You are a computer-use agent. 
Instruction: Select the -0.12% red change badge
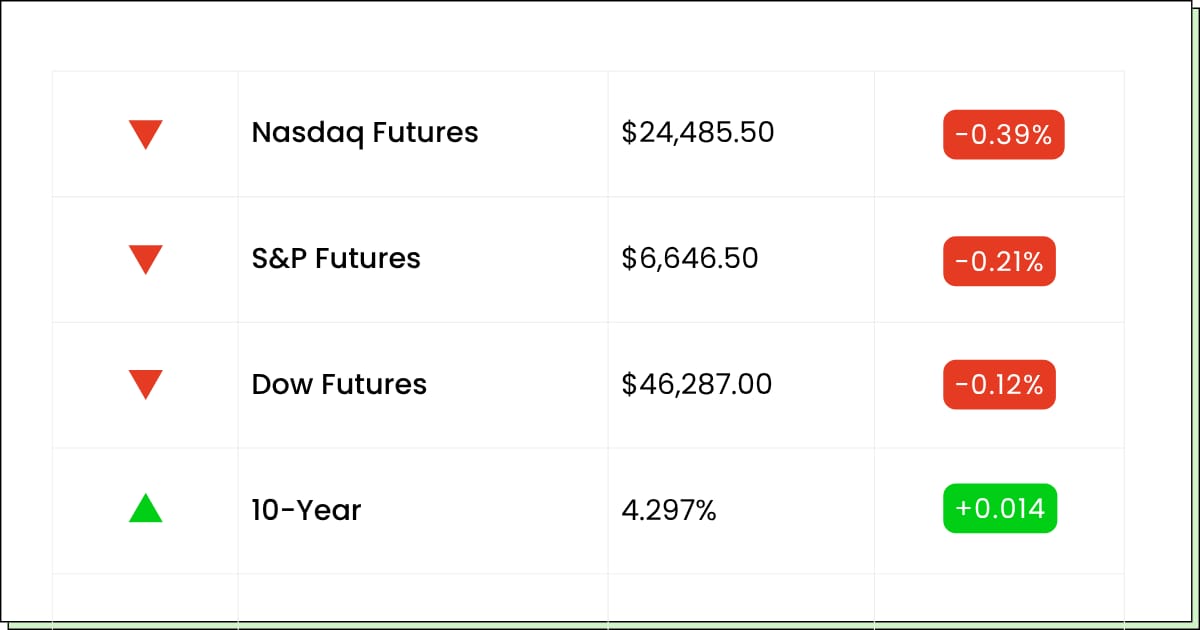[999, 385]
